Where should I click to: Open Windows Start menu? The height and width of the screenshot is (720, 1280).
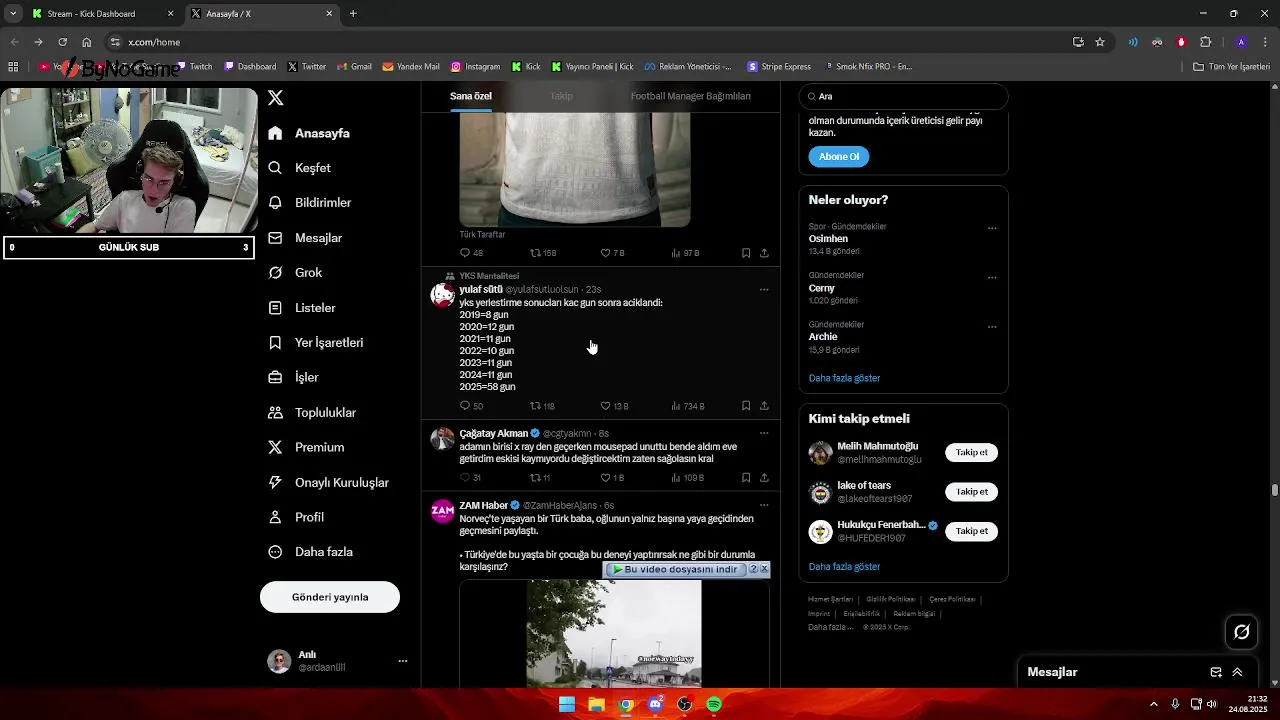567,704
